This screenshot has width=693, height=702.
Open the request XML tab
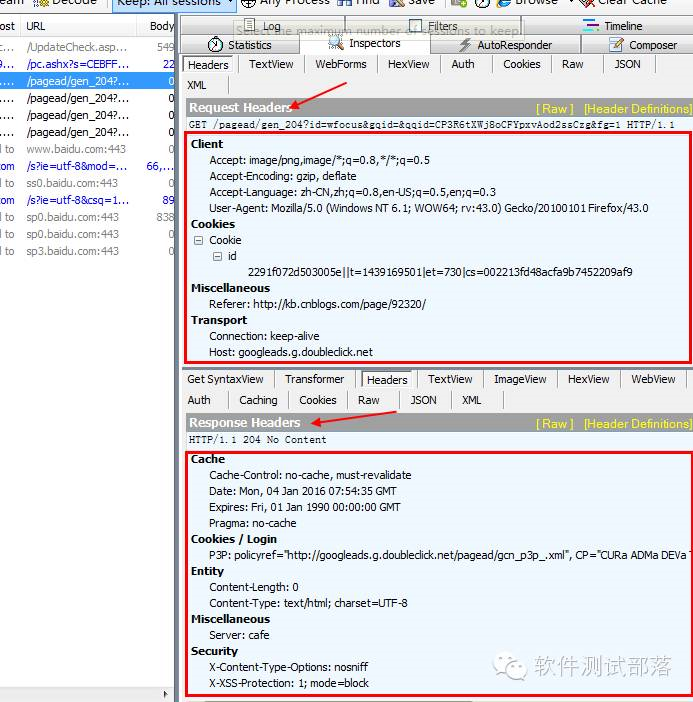click(x=197, y=85)
